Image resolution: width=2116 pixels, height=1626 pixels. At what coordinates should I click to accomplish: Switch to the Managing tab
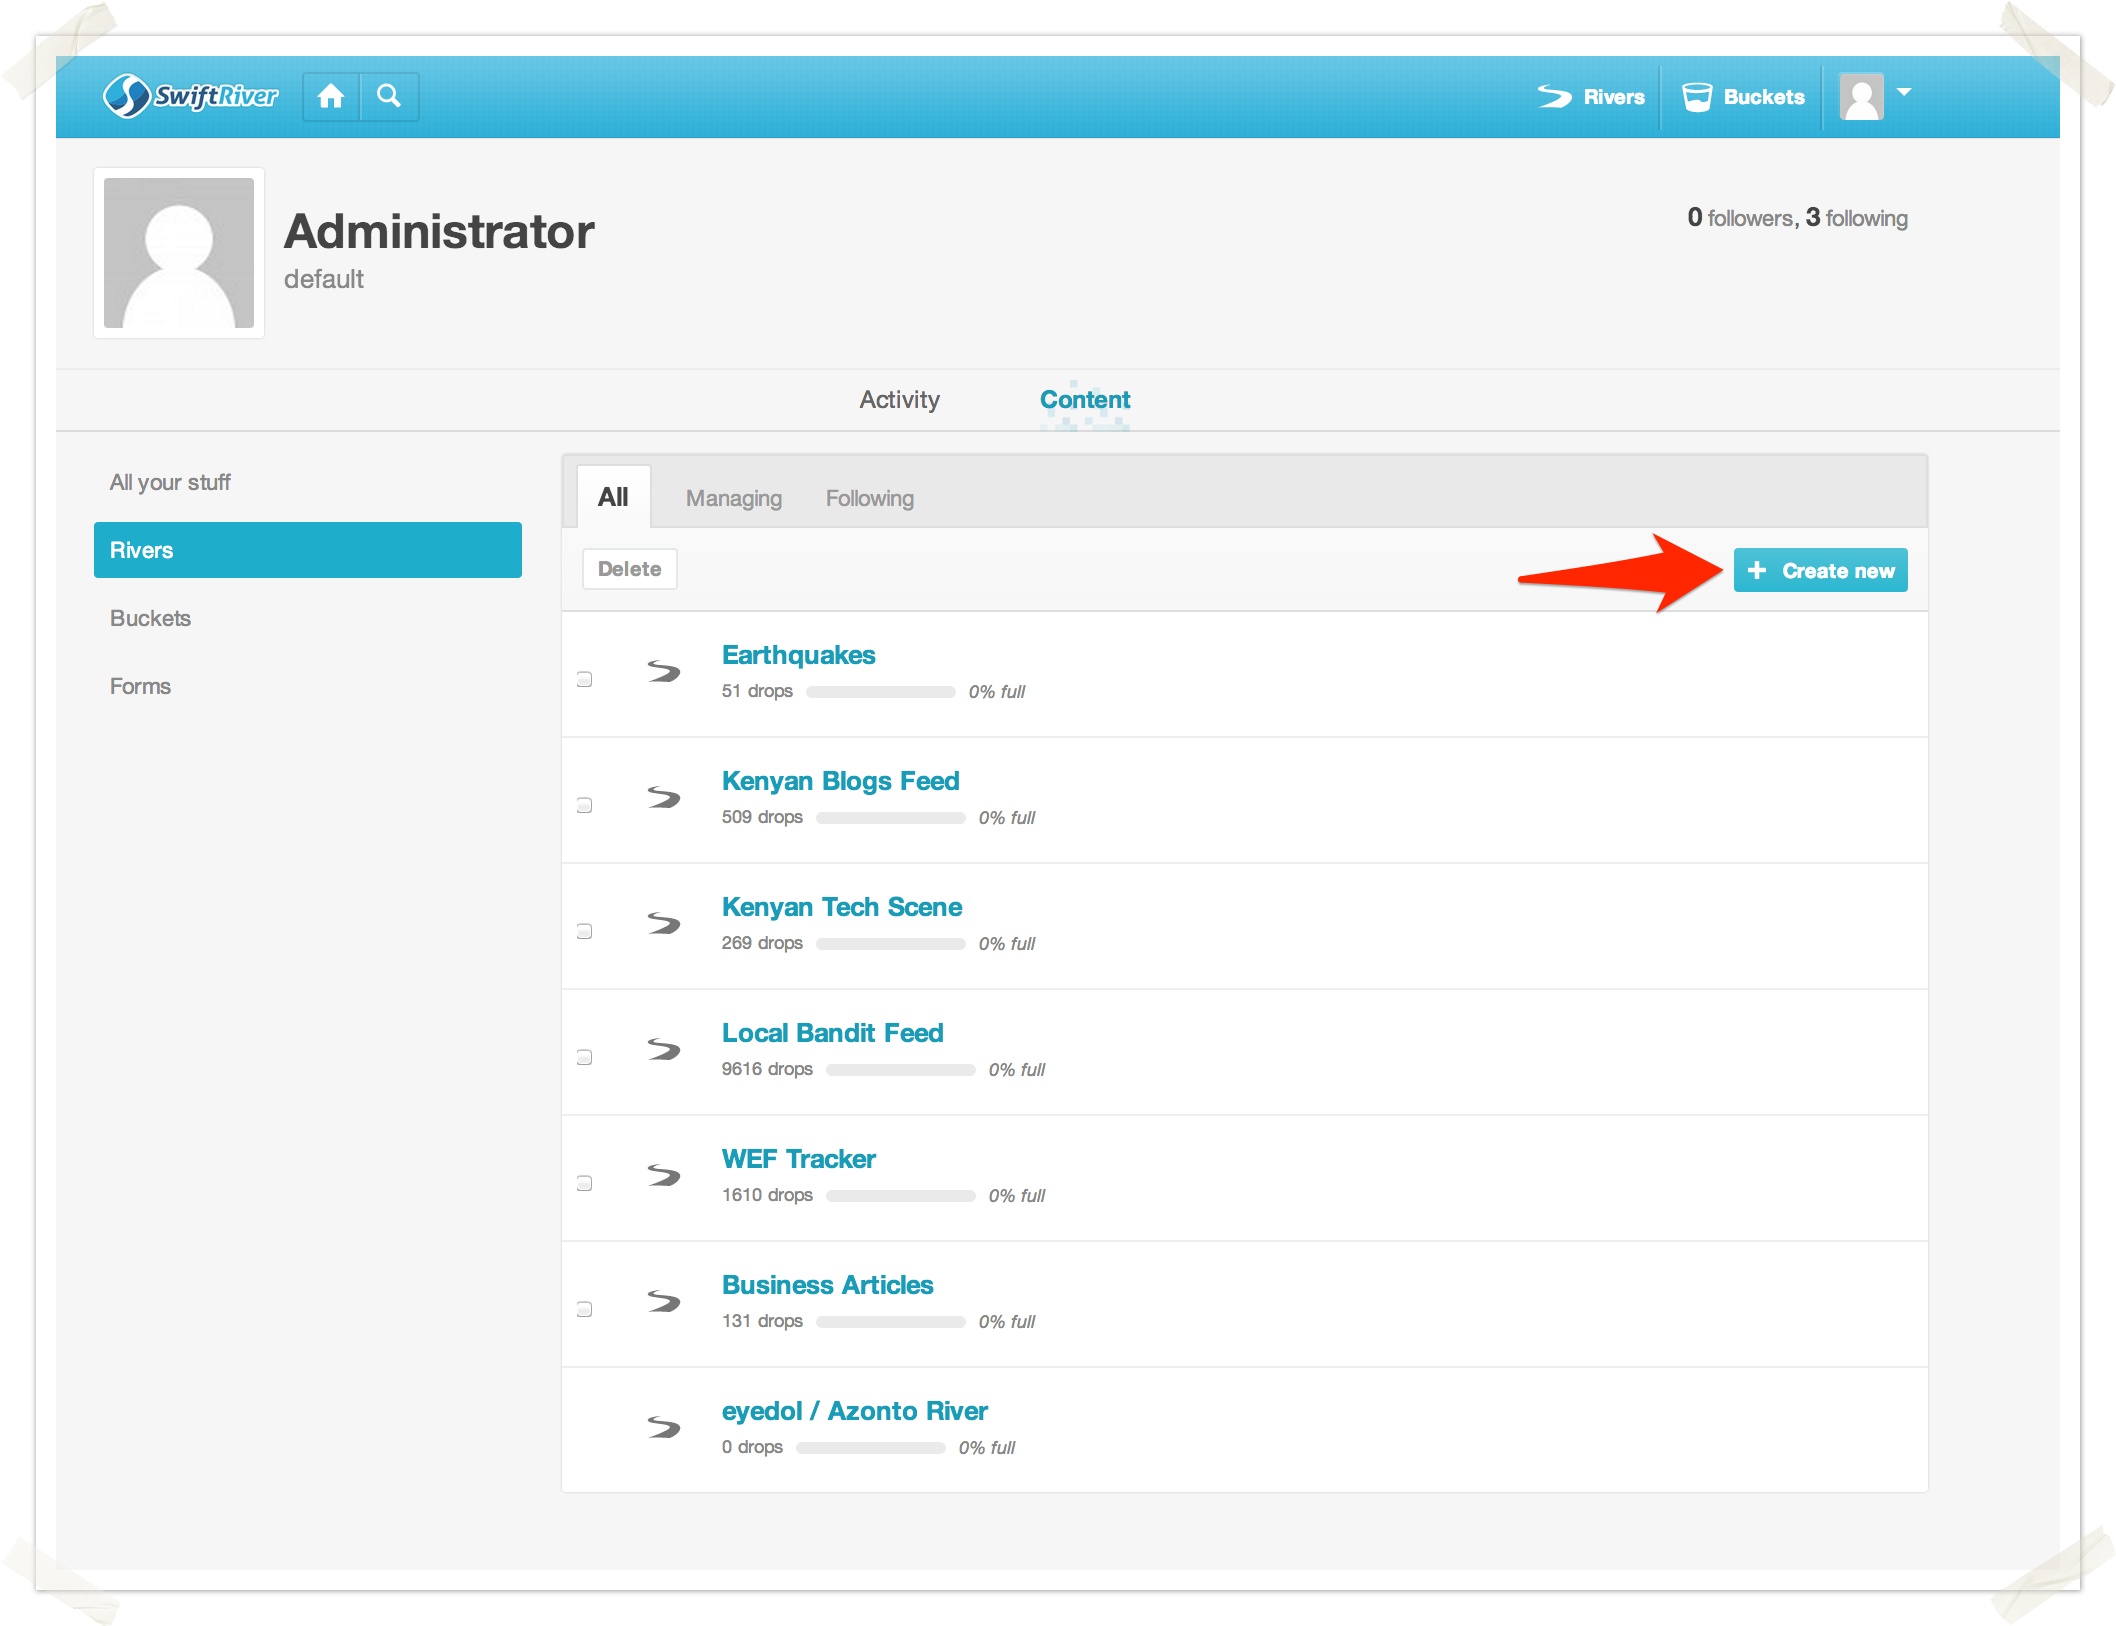(733, 498)
